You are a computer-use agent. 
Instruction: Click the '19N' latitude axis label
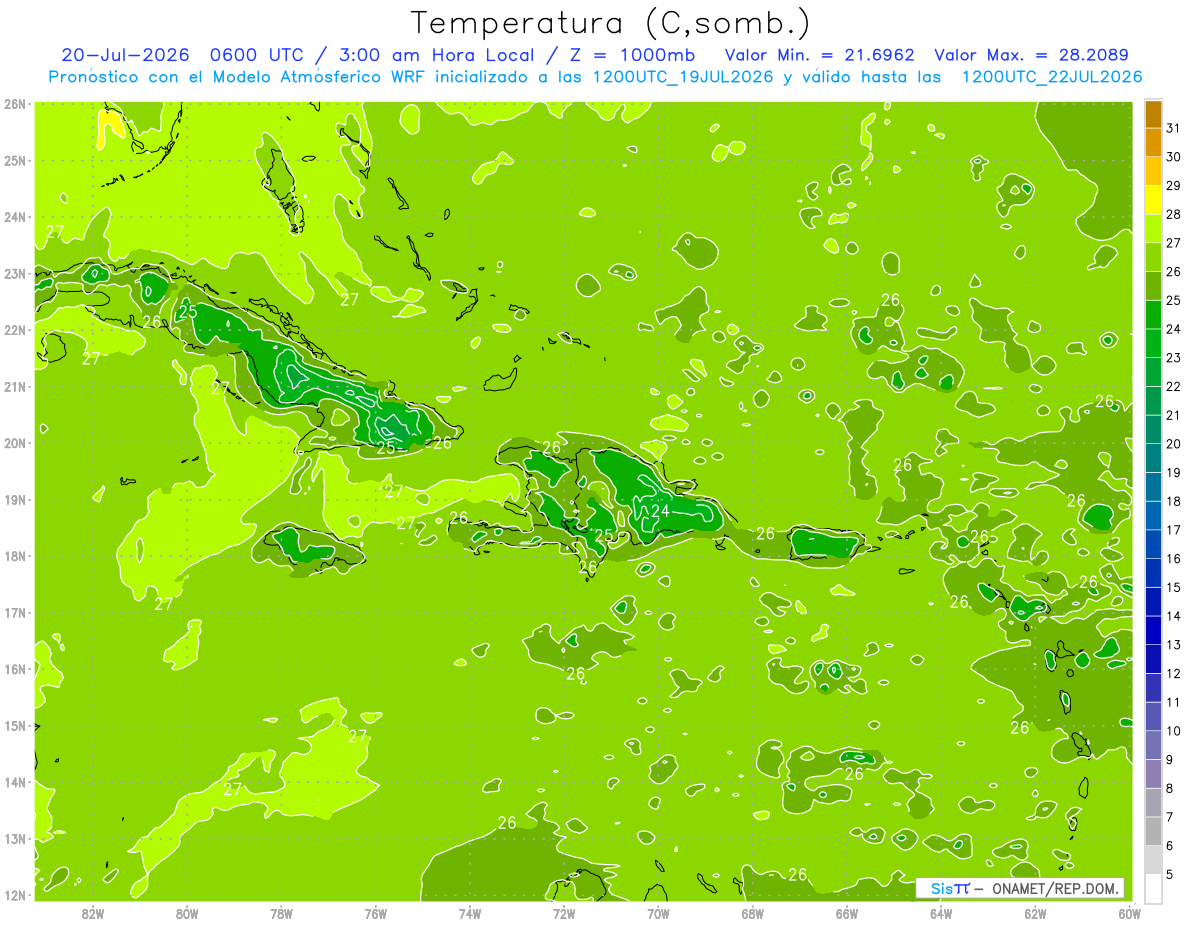(13, 500)
